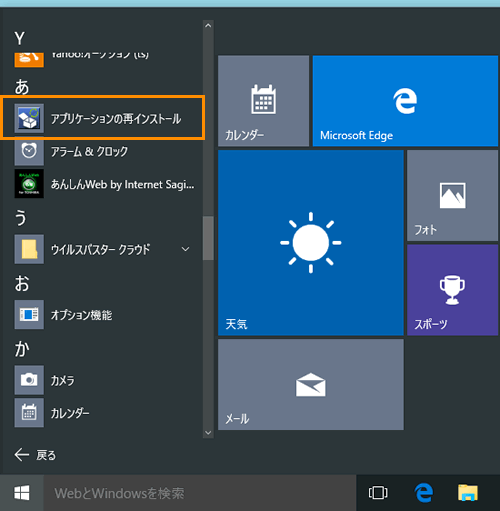Click the 戻る back button

pyautogui.click(x=35, y=455)
